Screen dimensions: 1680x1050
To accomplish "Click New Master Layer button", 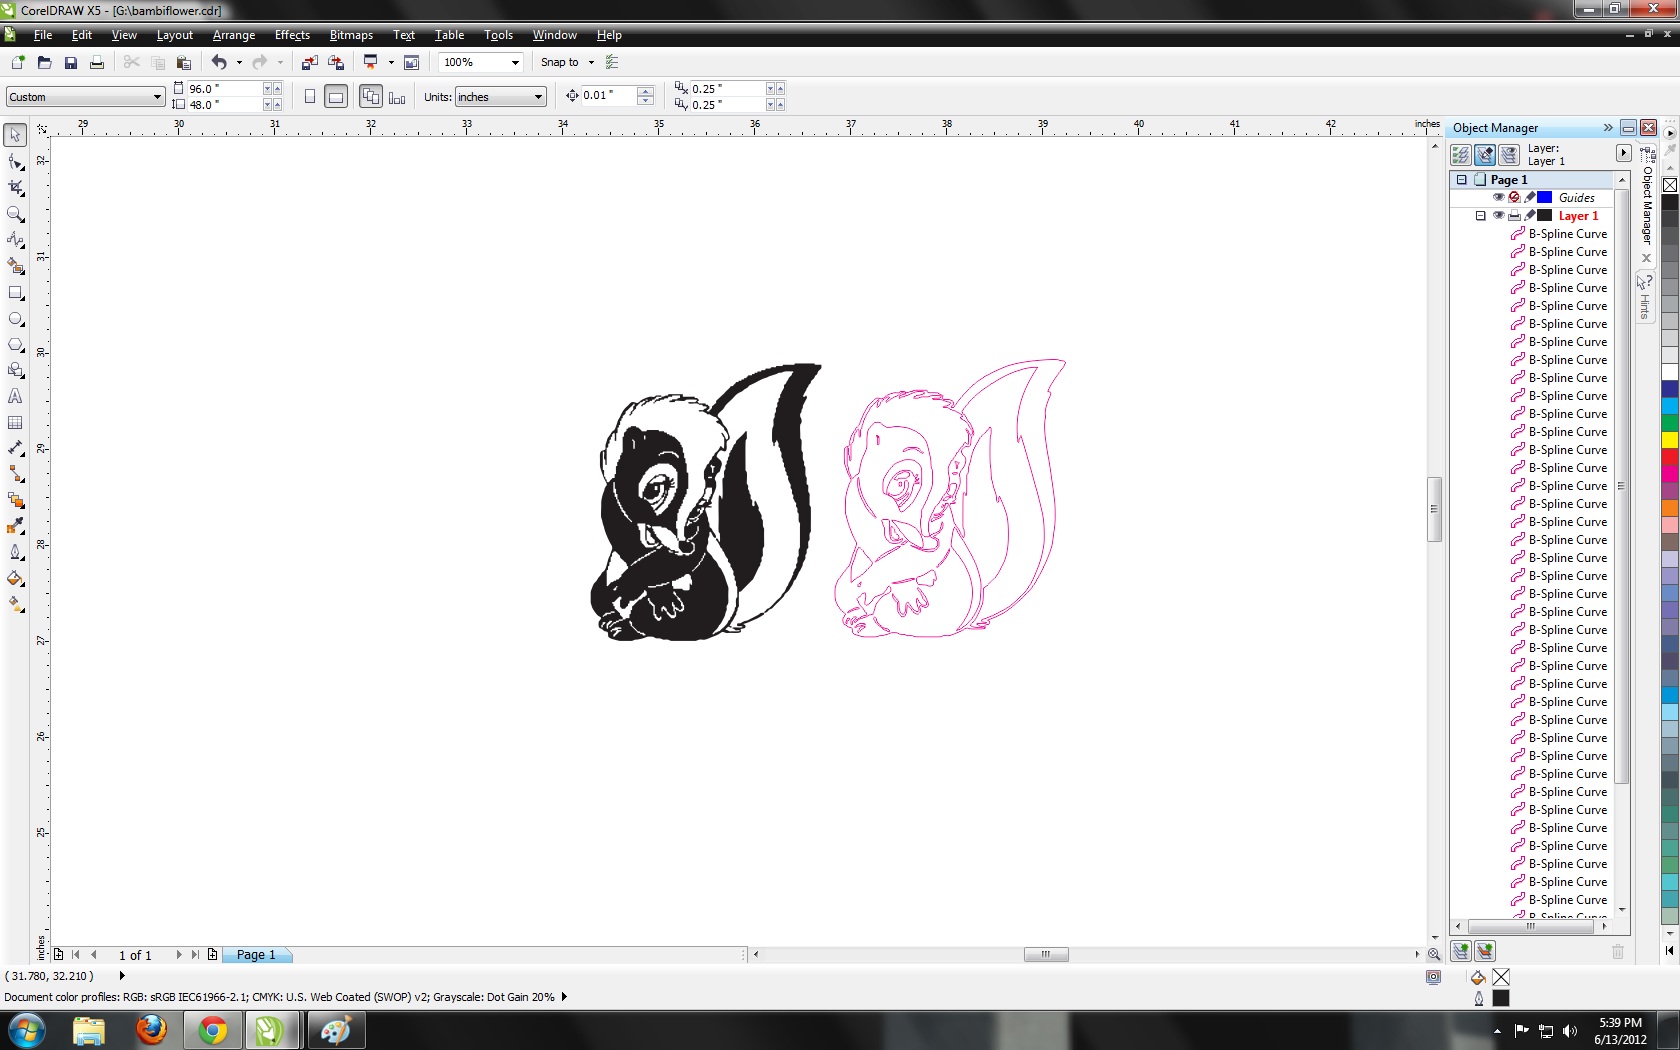I will tap(1485, 951).
